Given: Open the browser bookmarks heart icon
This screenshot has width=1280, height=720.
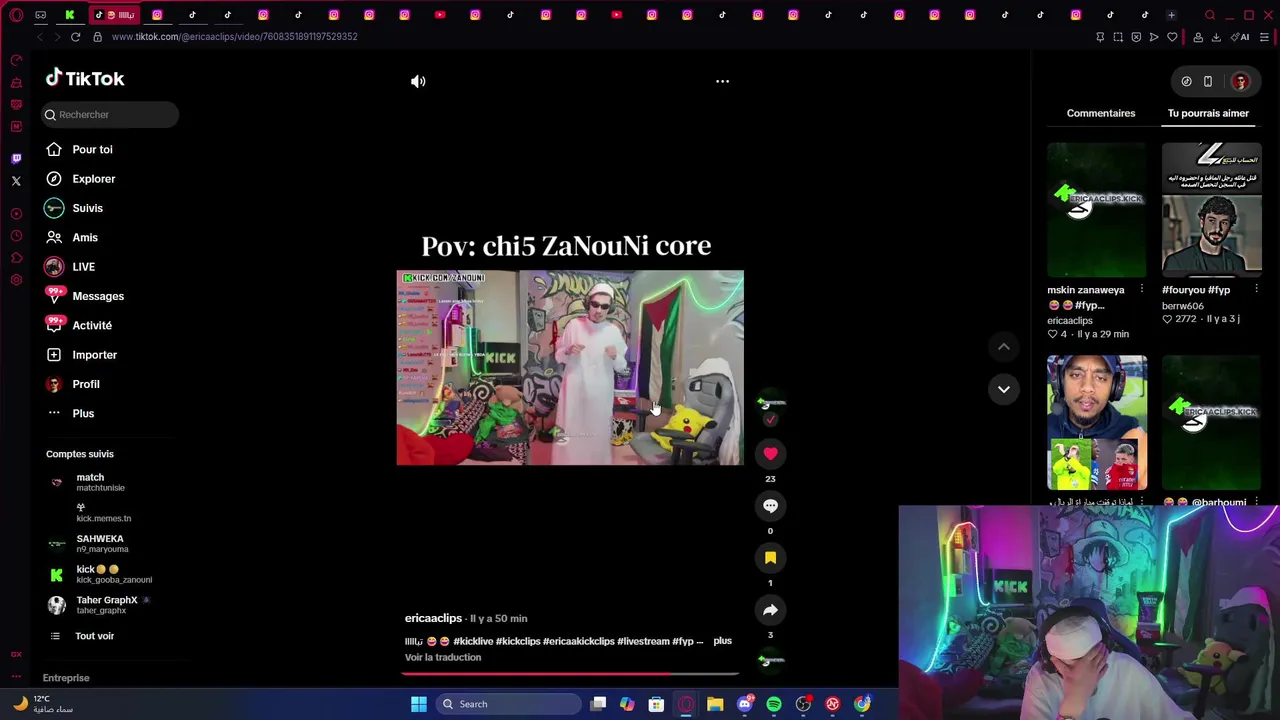Looking at the screenshot, I should click(x=1172, y=37).
